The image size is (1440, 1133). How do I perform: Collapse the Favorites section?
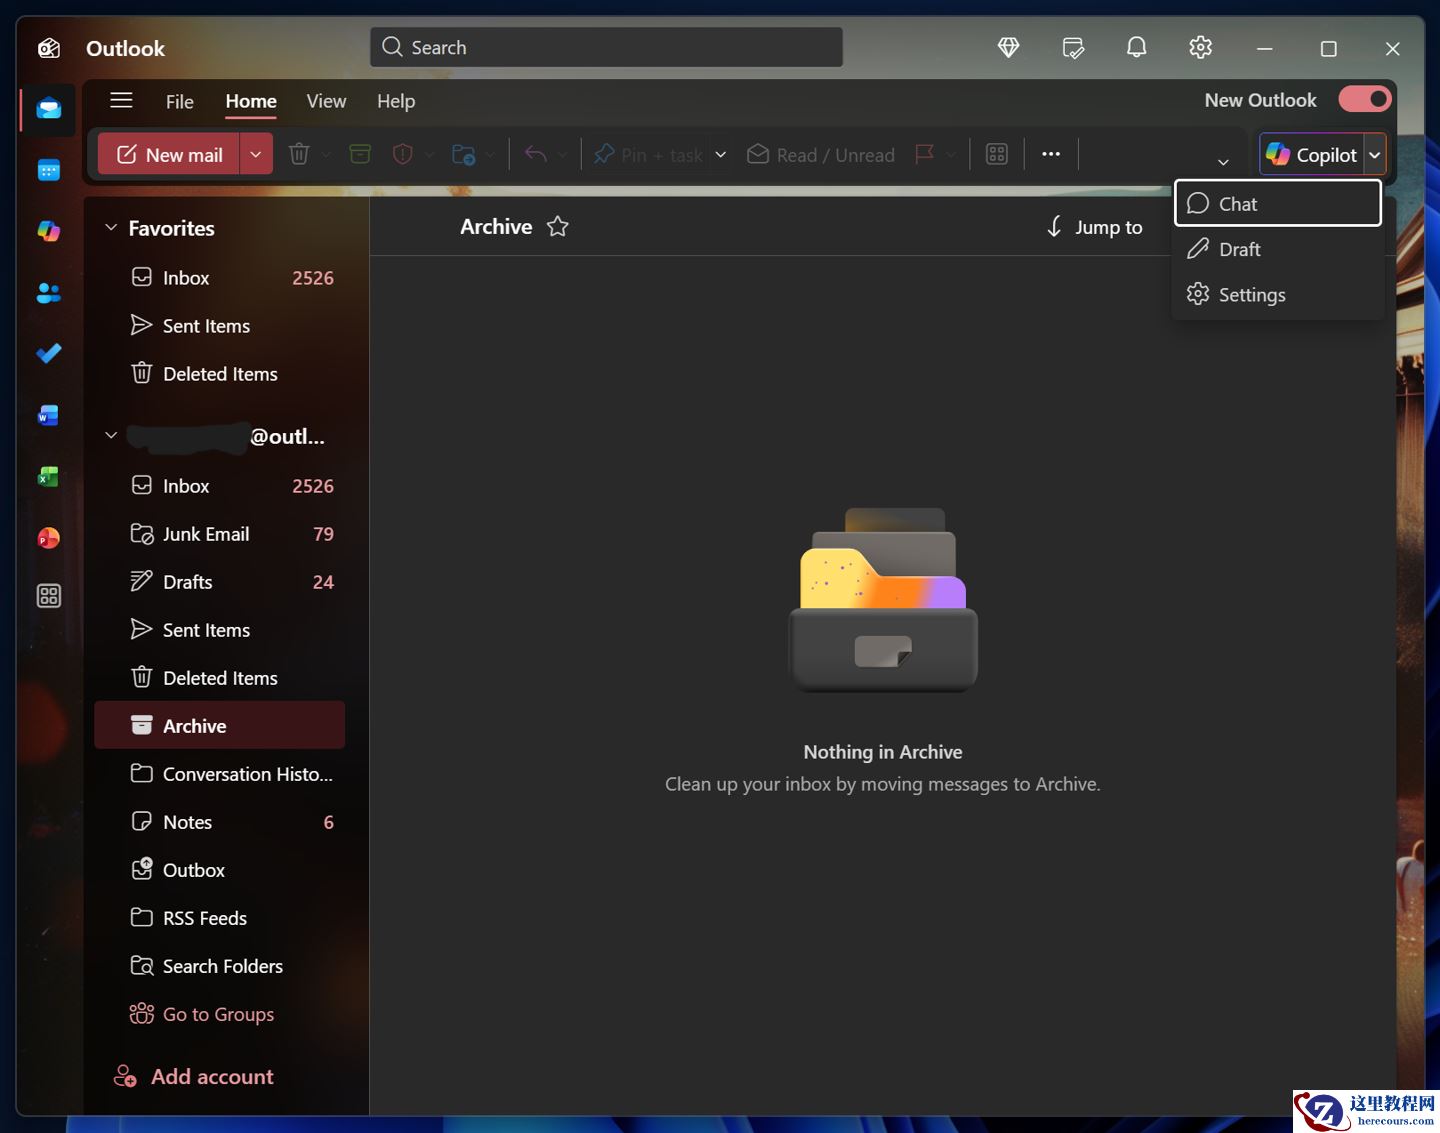click(x=111, y=228)
